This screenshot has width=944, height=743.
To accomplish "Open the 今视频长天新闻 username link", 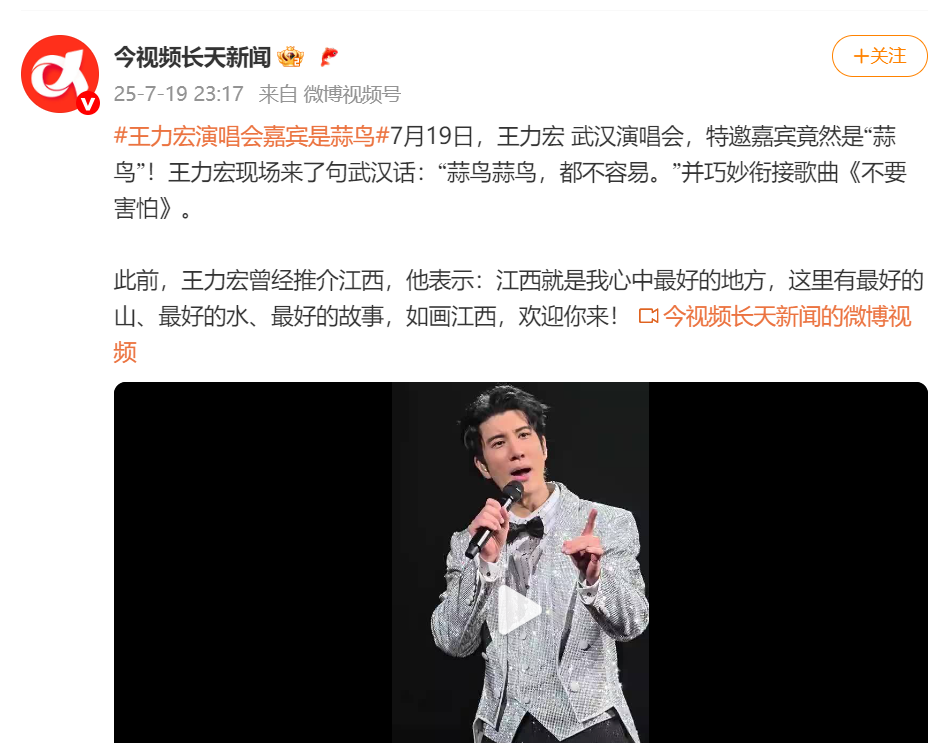I will coord(193,57).
